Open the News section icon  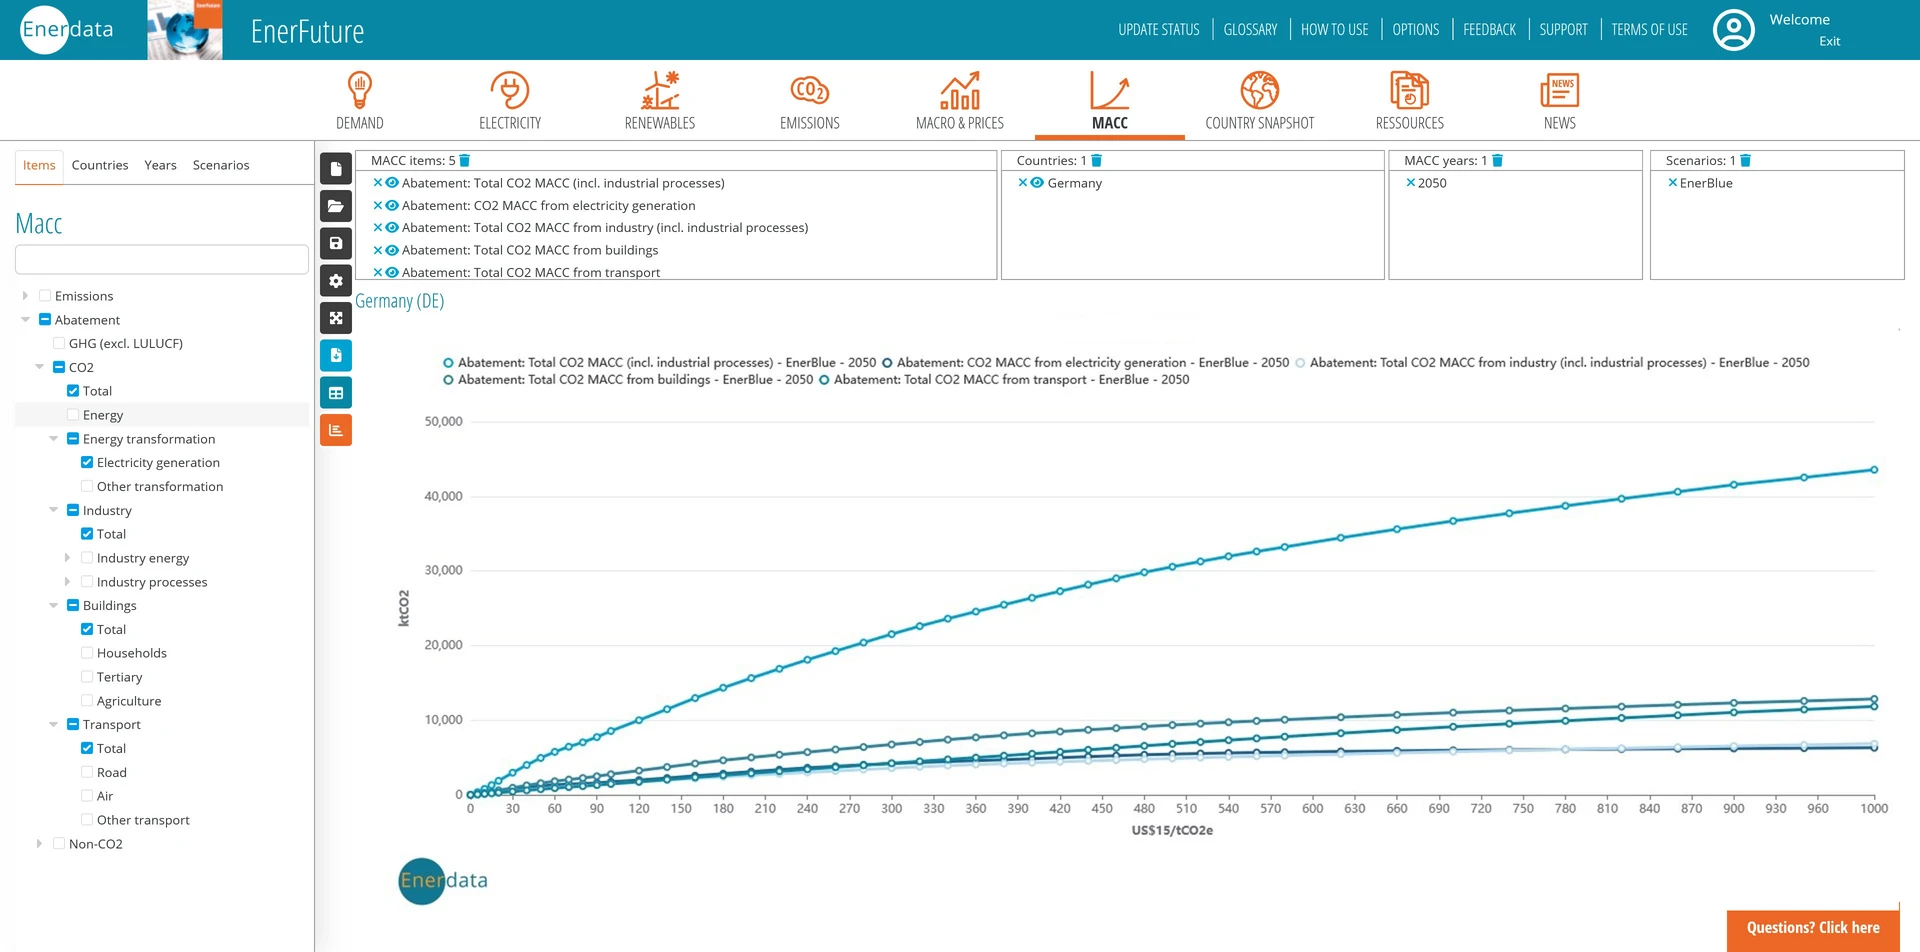click(x=1559, y=100)
